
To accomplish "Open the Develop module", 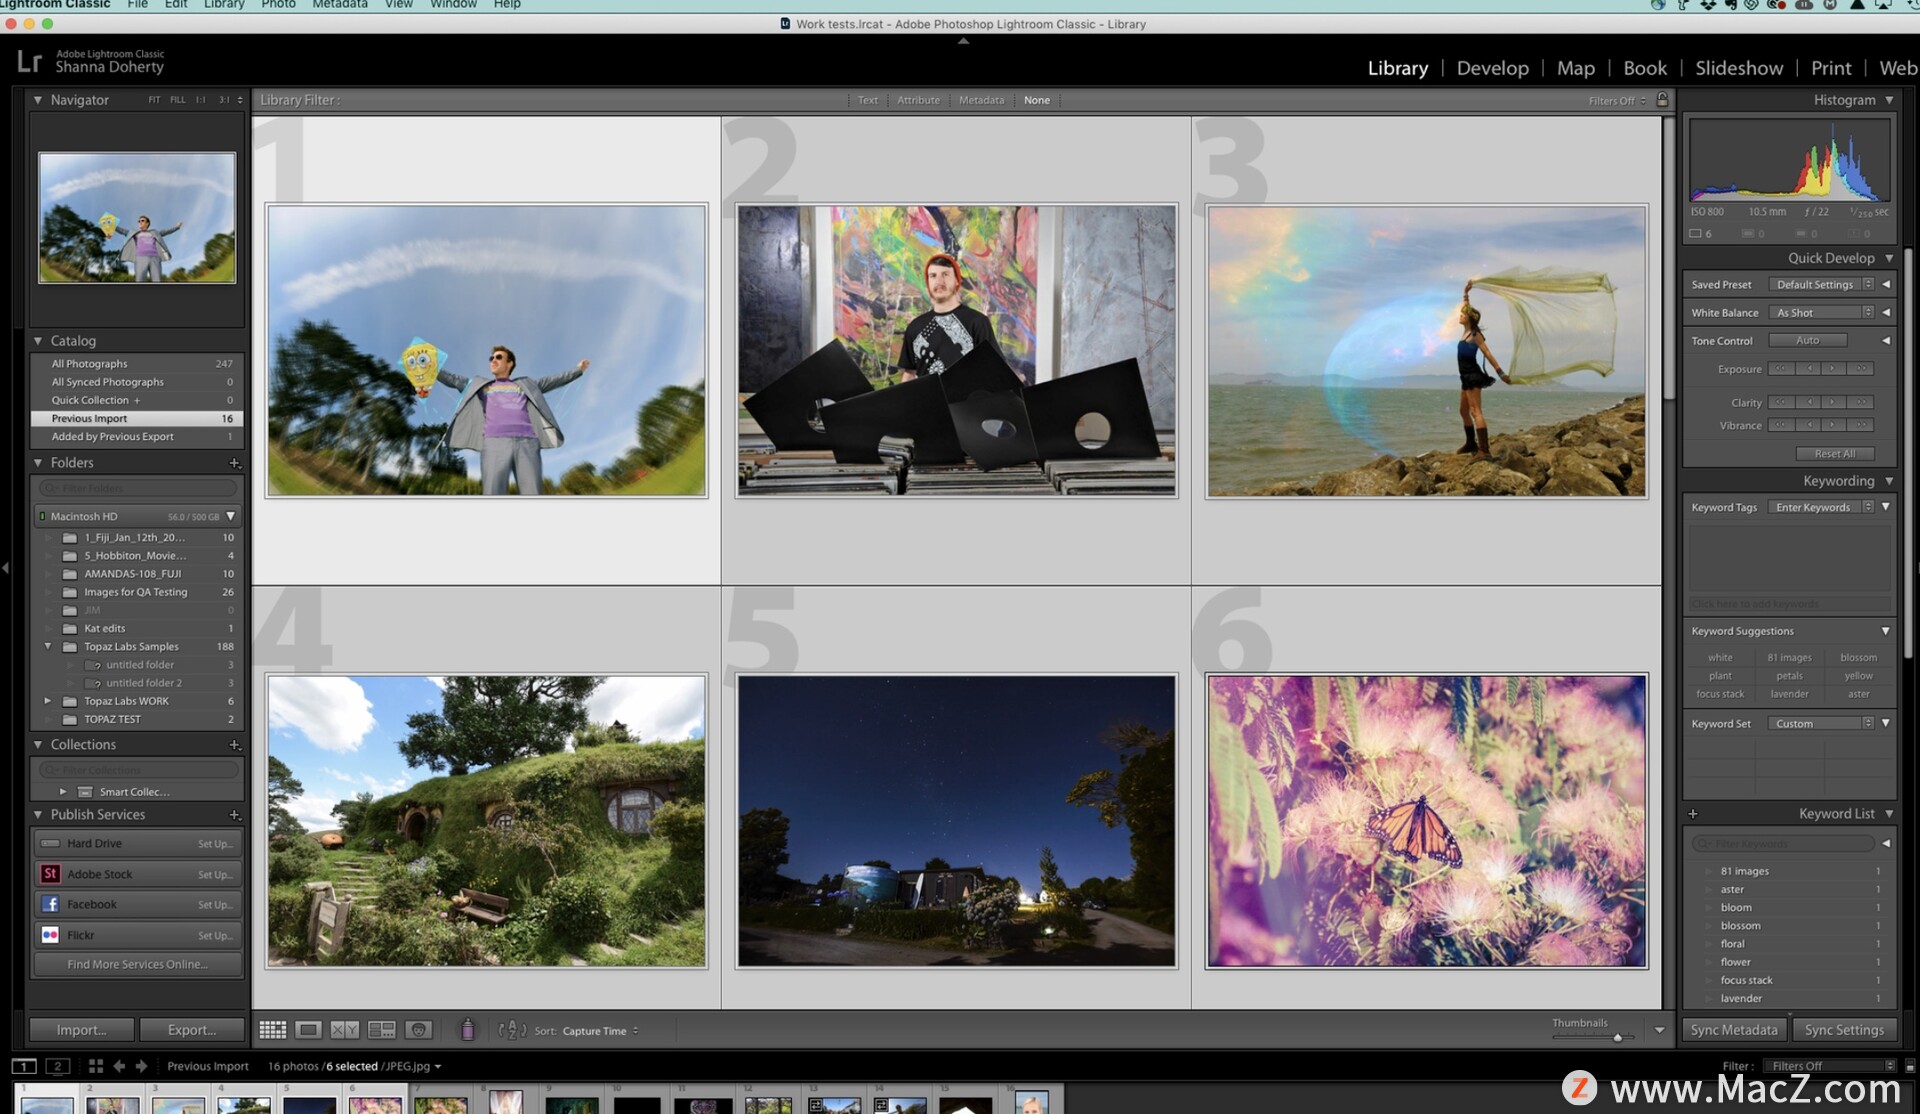I will tap(1492, 68).
